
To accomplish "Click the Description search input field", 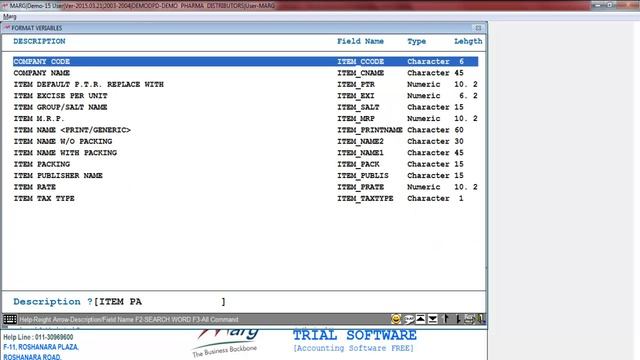I will point(160,302).
